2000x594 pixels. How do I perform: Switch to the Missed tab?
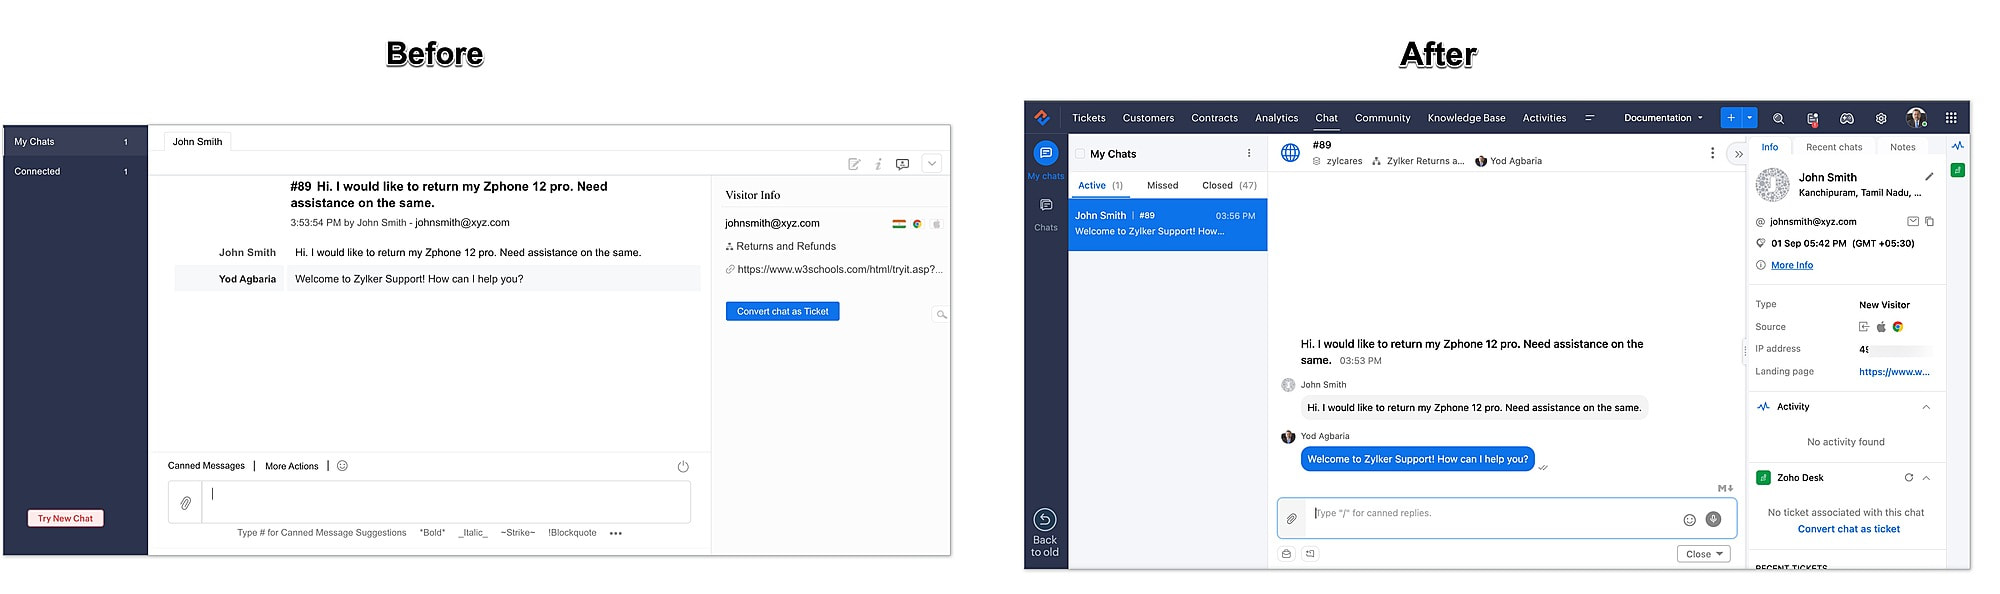coord(1163,185)
